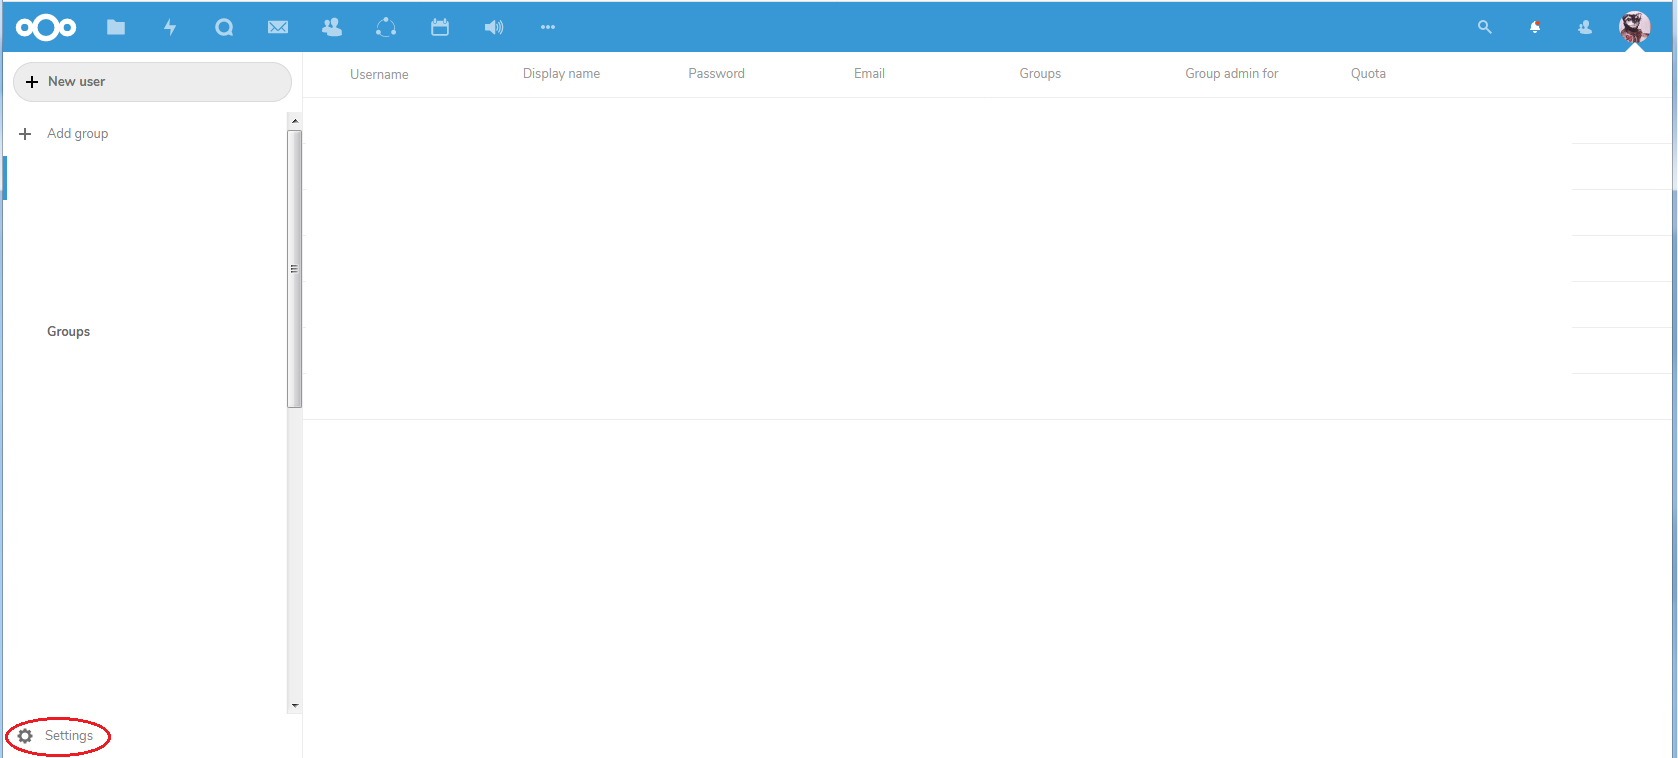Click the New user button

click(152, 82)
